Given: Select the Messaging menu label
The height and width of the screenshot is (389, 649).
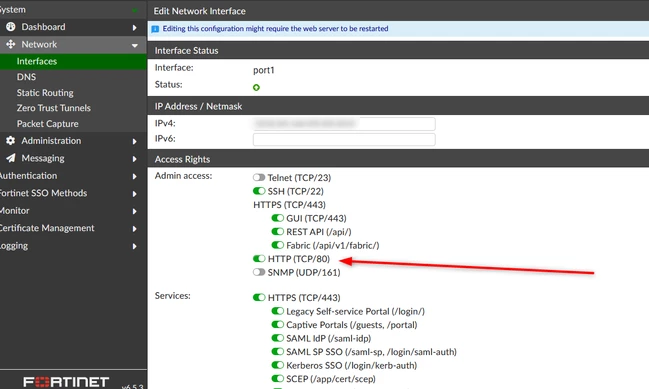Looking at the screenshot, I should (x=43, y=158).
